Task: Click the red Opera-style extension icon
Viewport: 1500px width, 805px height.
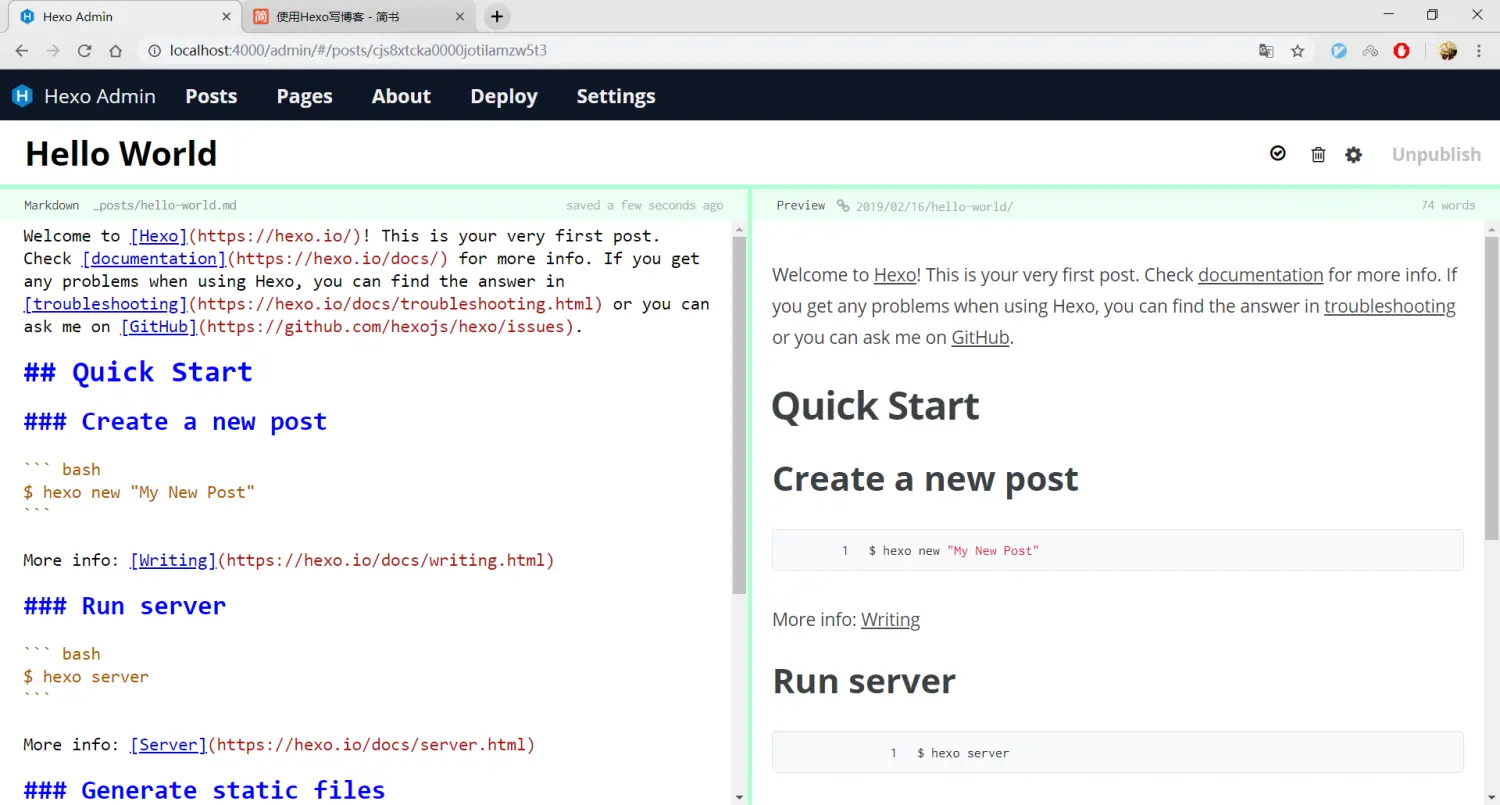Action: point(1402,51)
